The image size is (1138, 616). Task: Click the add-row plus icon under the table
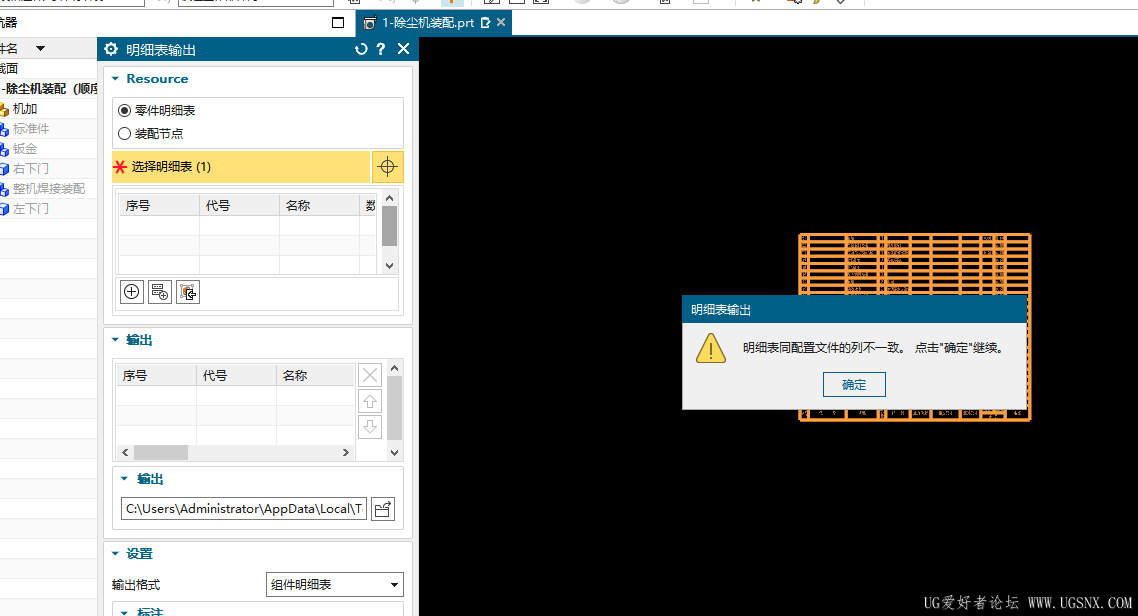click(131, 291)
